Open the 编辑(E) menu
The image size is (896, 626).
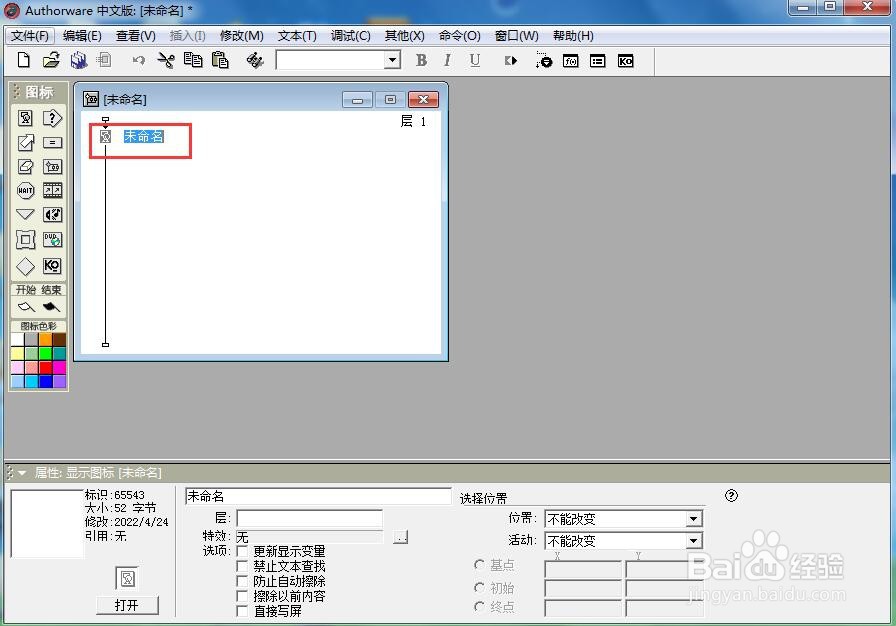tap(82, 36)
